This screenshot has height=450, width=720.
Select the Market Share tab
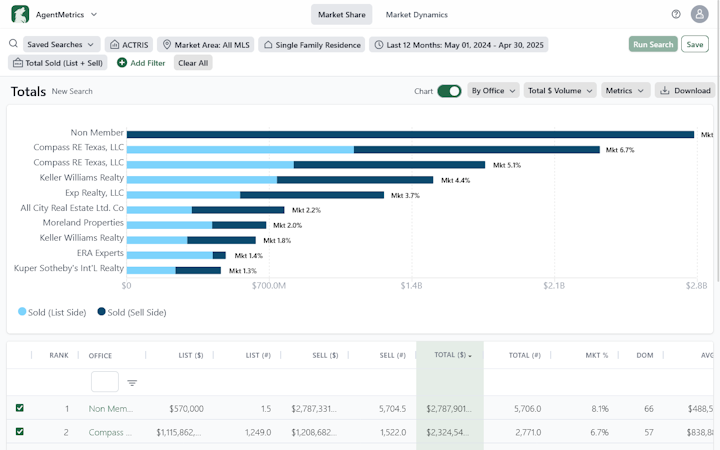[x=341, y=15]
